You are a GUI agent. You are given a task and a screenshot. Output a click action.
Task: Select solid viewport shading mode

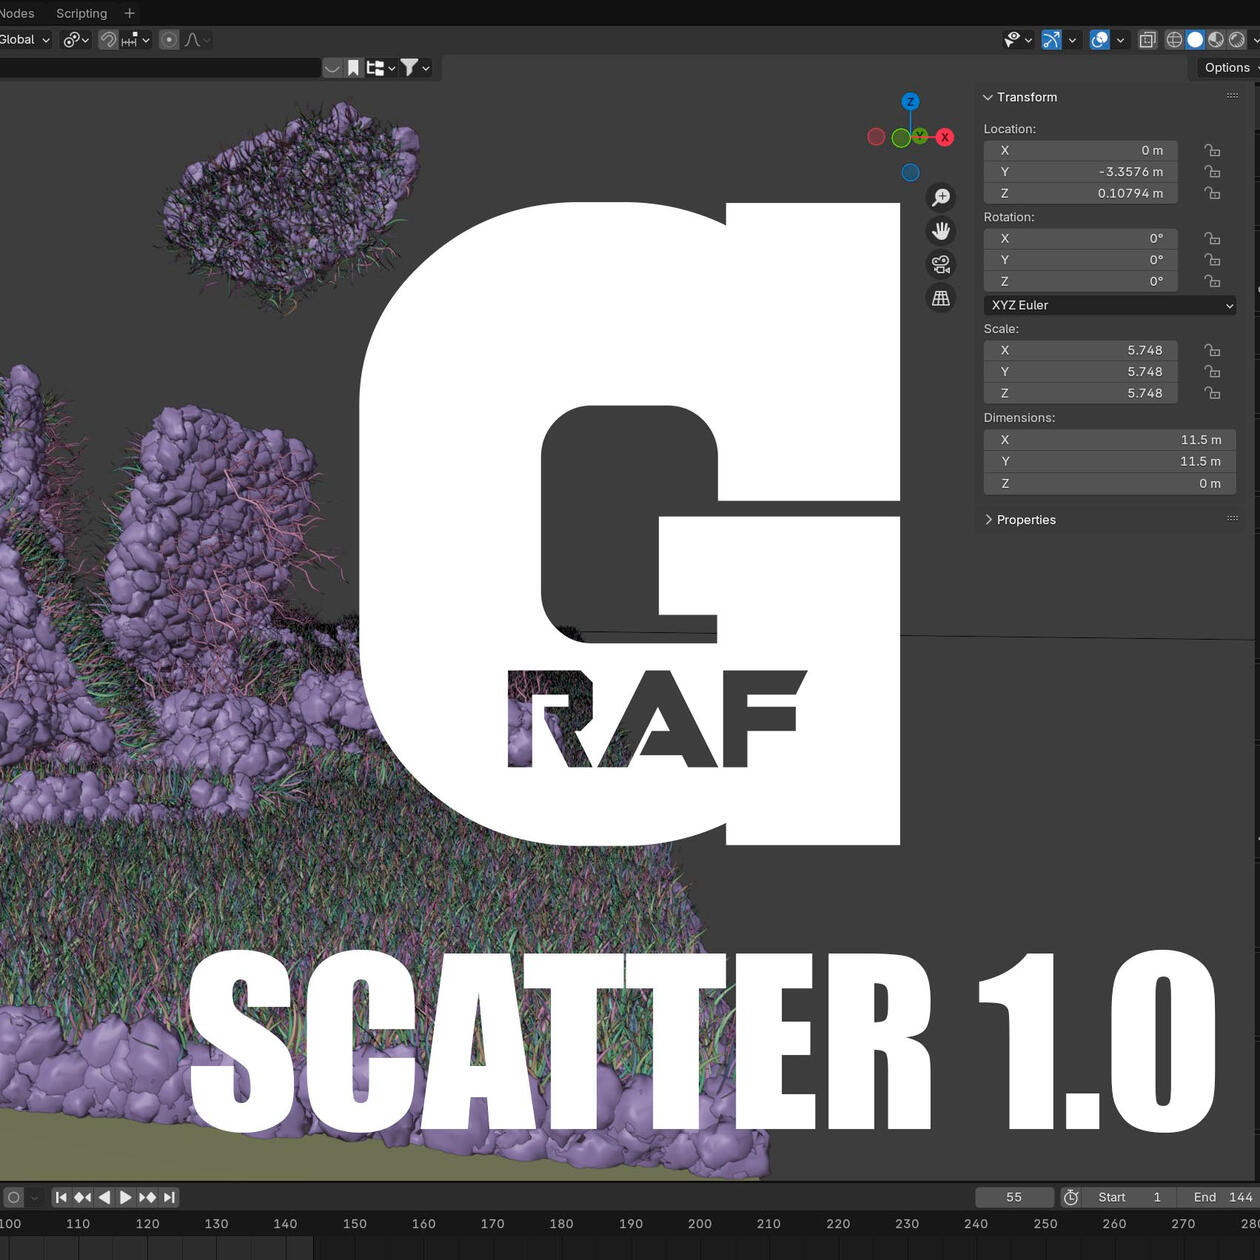coord(1195,40)
